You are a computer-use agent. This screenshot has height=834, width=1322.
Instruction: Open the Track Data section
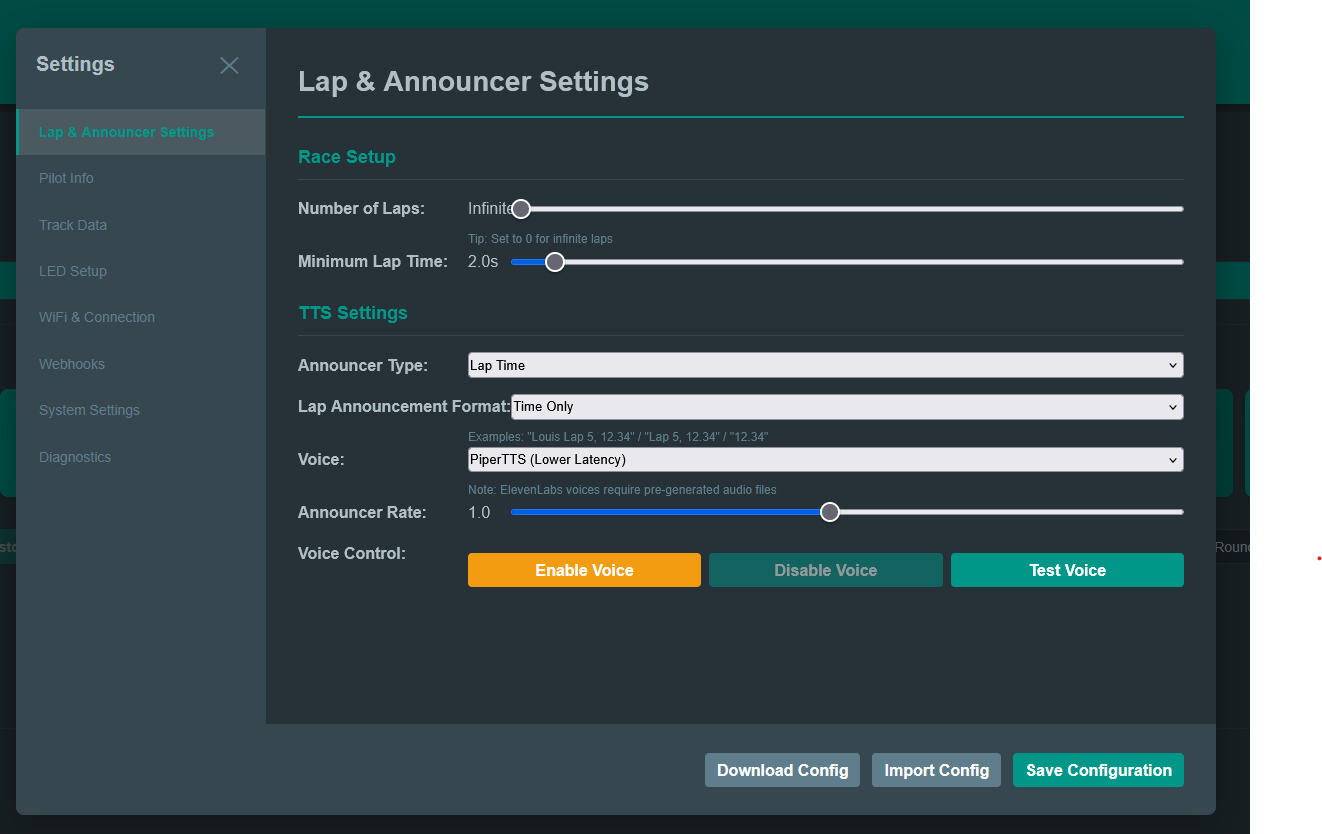click(141, 225)
